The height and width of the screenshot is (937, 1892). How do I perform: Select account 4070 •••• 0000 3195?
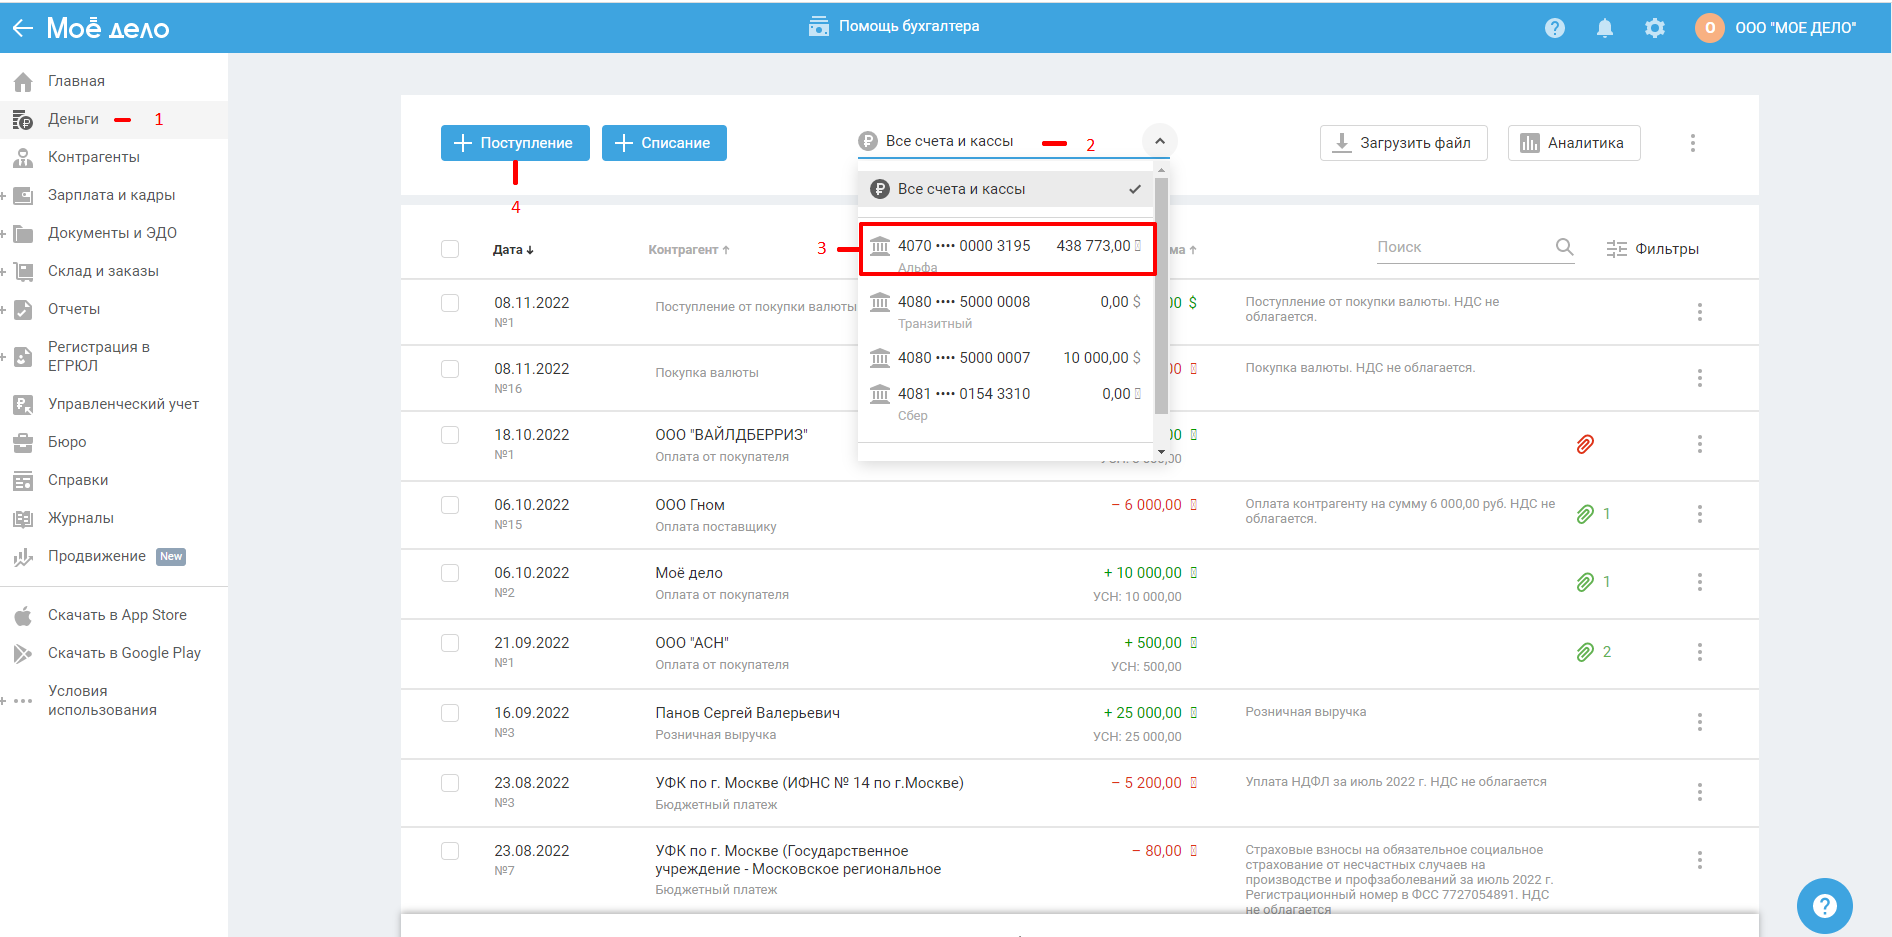[1006, 249]
